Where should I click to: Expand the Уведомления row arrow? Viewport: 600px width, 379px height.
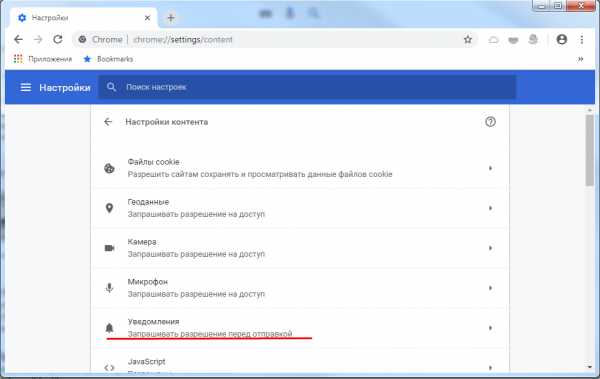tap(490, 328)
